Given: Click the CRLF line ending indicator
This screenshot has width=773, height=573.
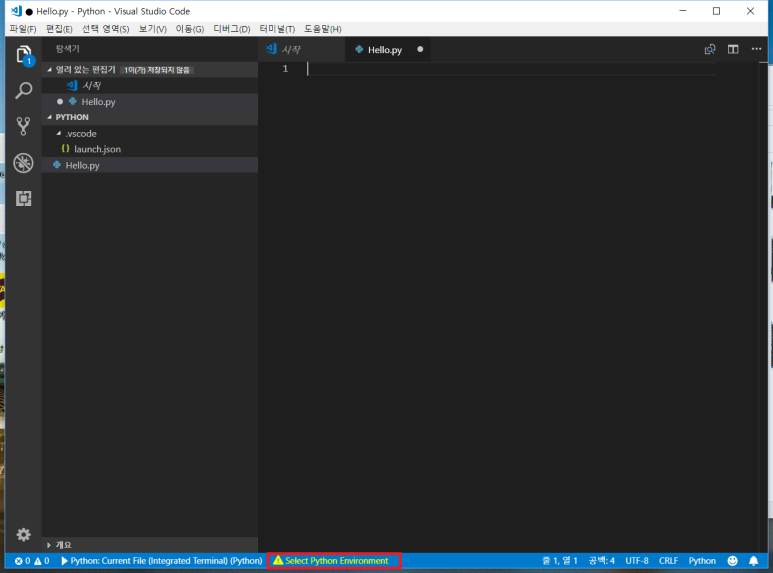Looking at the screenshot, I should (668, 561).
